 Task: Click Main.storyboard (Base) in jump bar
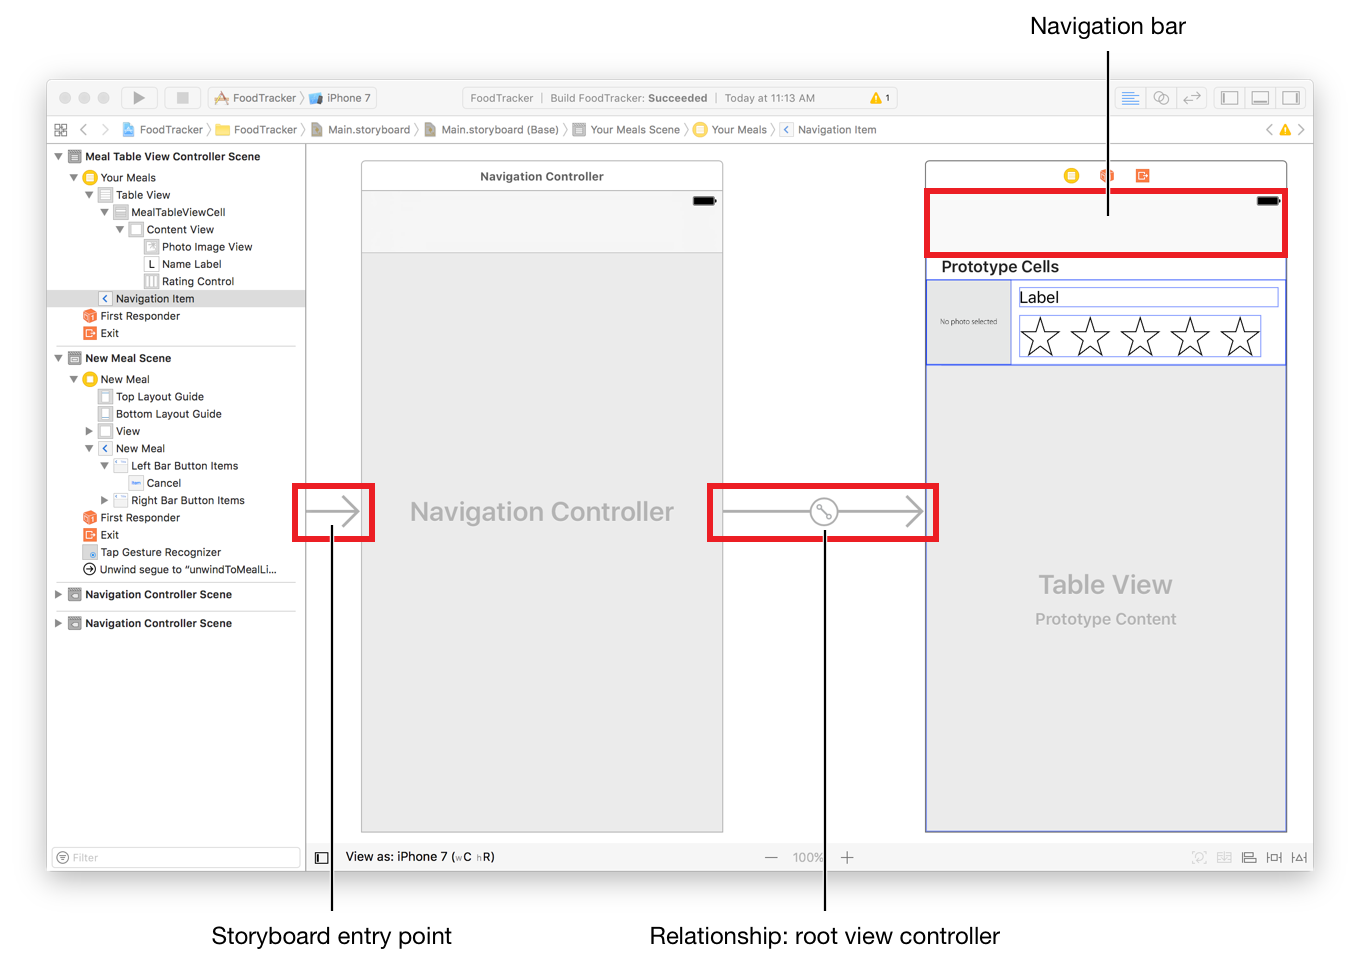[491, 130]
